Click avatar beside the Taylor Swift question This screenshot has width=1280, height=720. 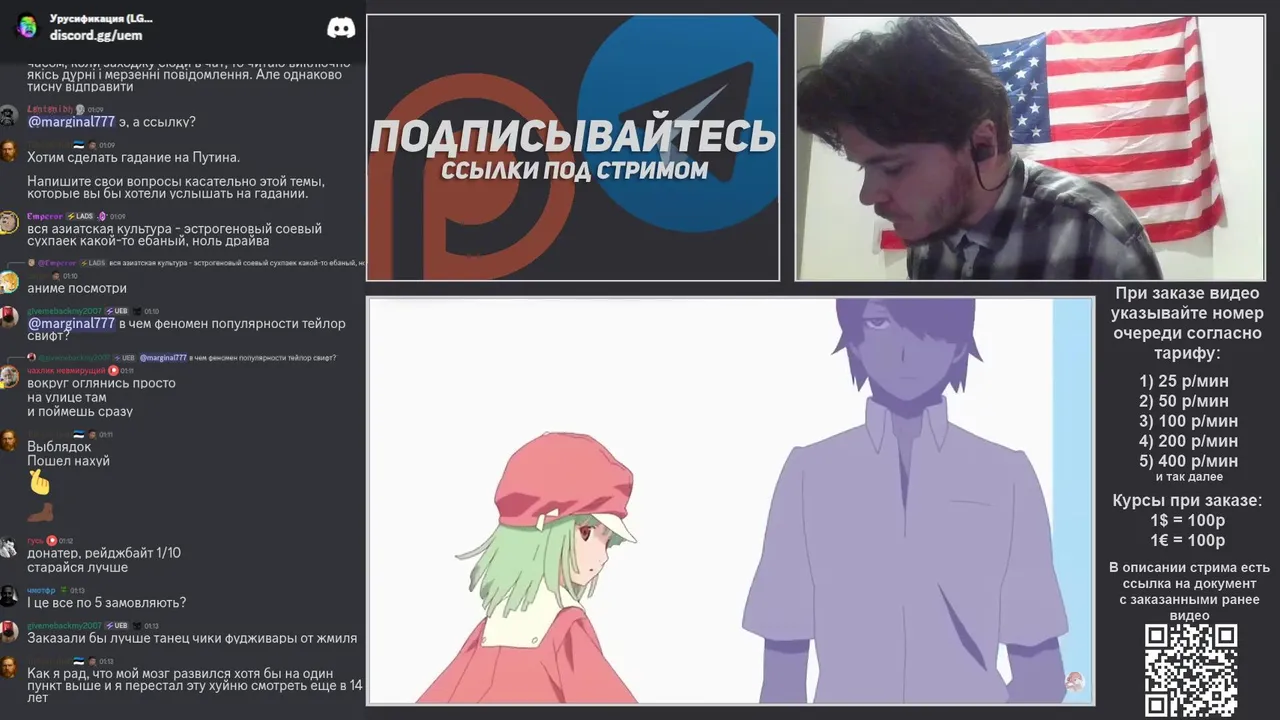tap(9, 317)
